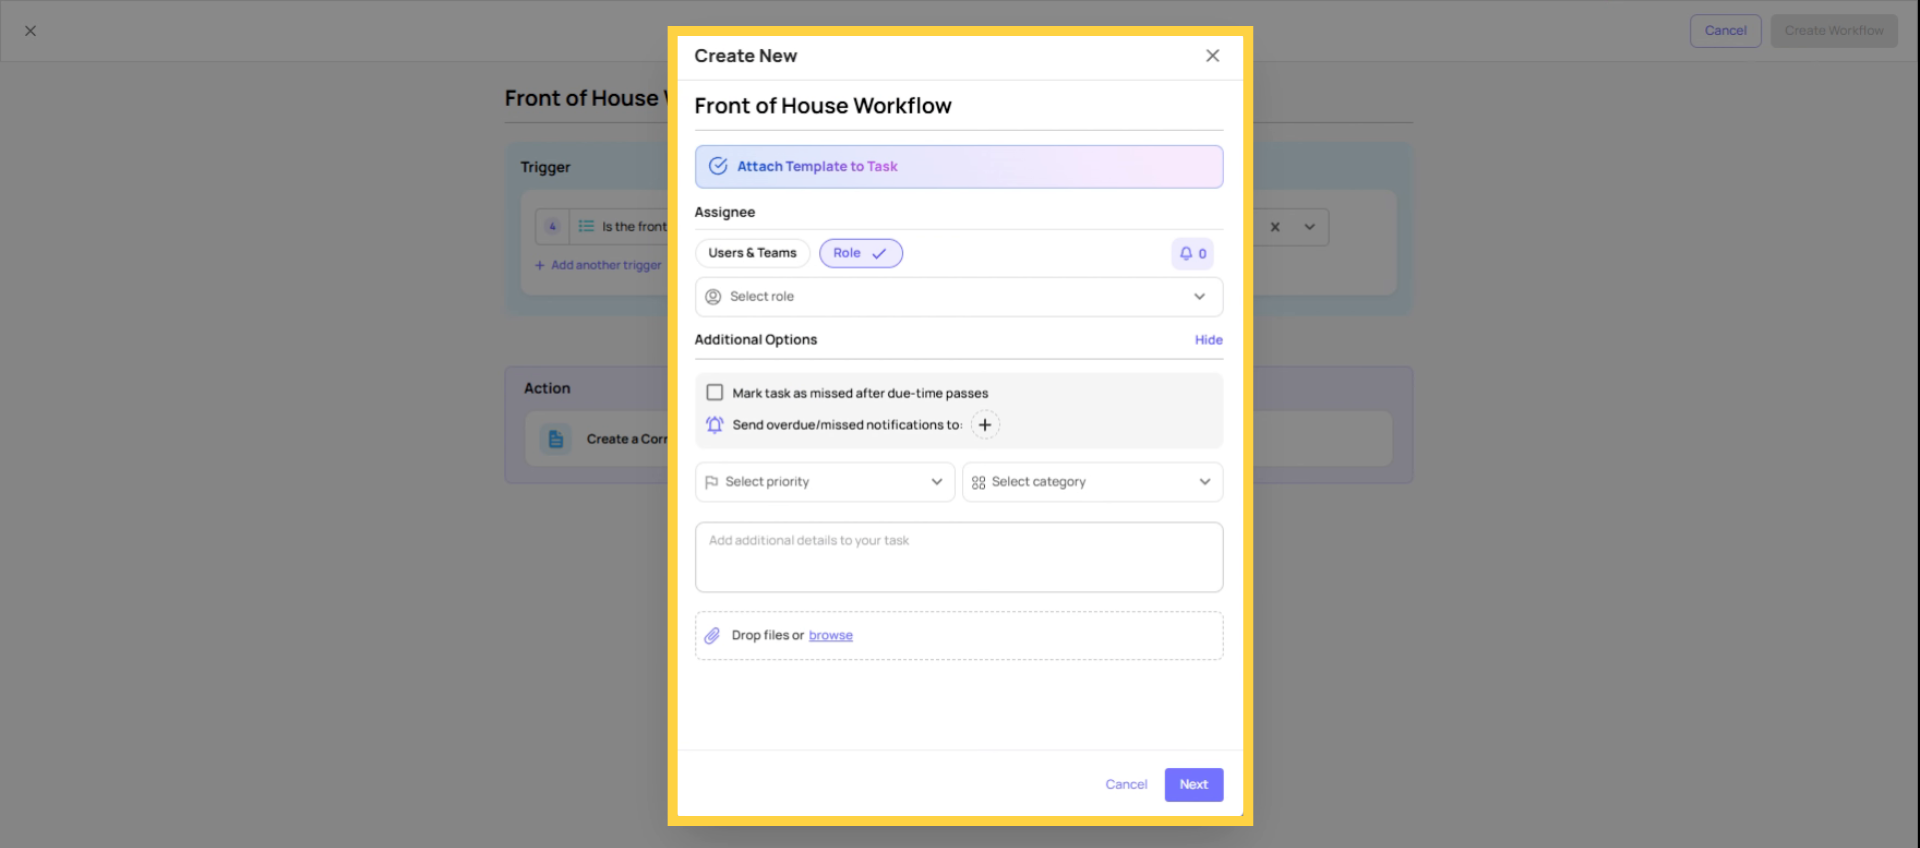The width and height of the screenshot is (1920, 848).
Task: Click the list icon in trigger row
Action: pyautogui.click(x=586, y=226)
